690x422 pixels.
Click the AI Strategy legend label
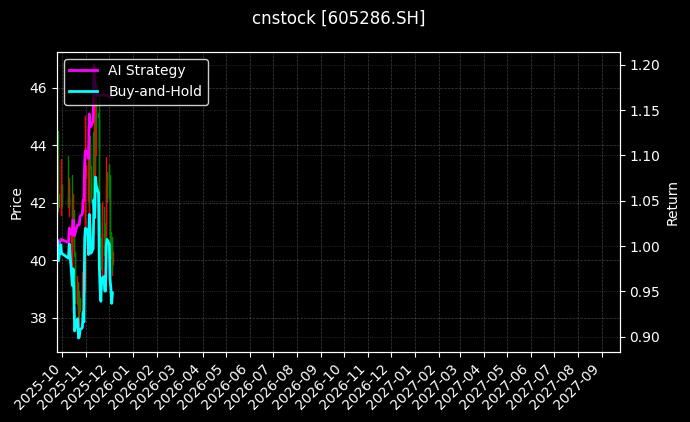(x=146, y=70)
